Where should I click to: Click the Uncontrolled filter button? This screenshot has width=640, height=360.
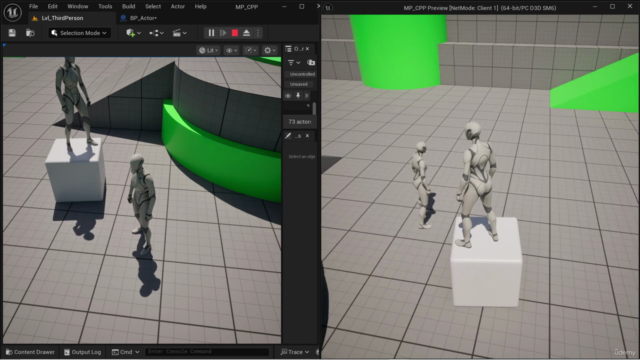[x=300, y=74]
